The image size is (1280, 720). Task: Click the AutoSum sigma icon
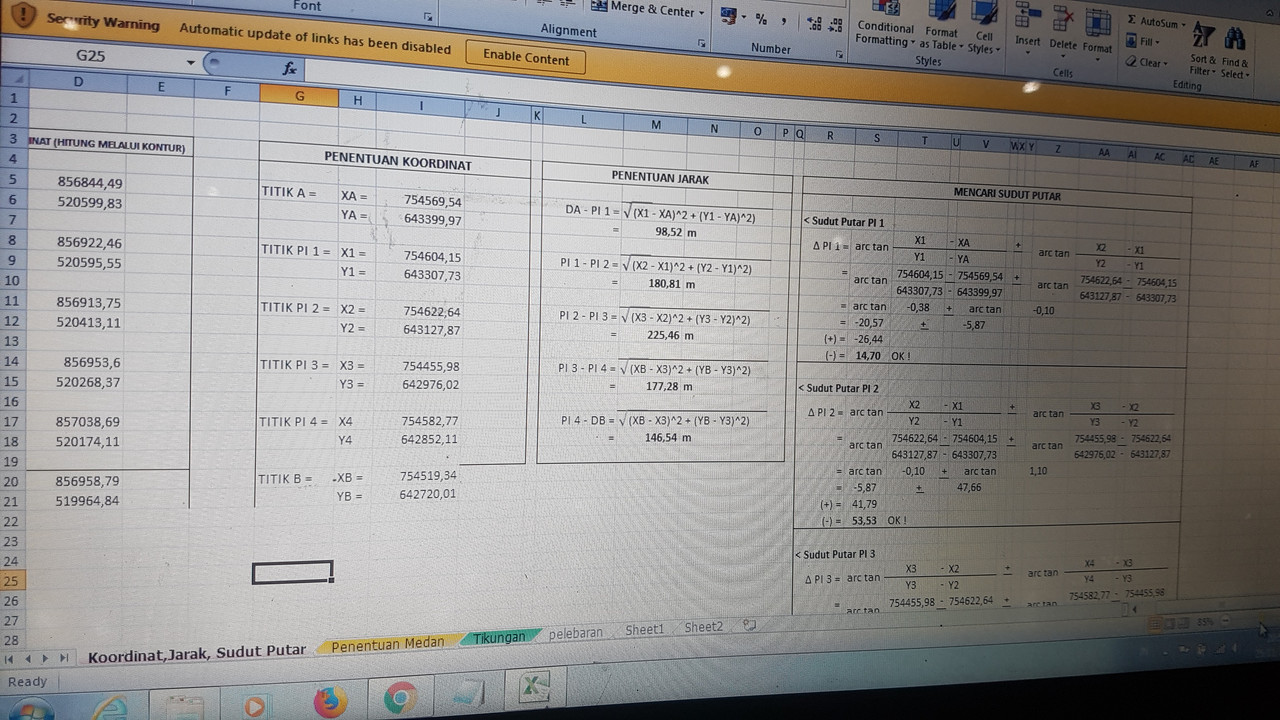1132,20
